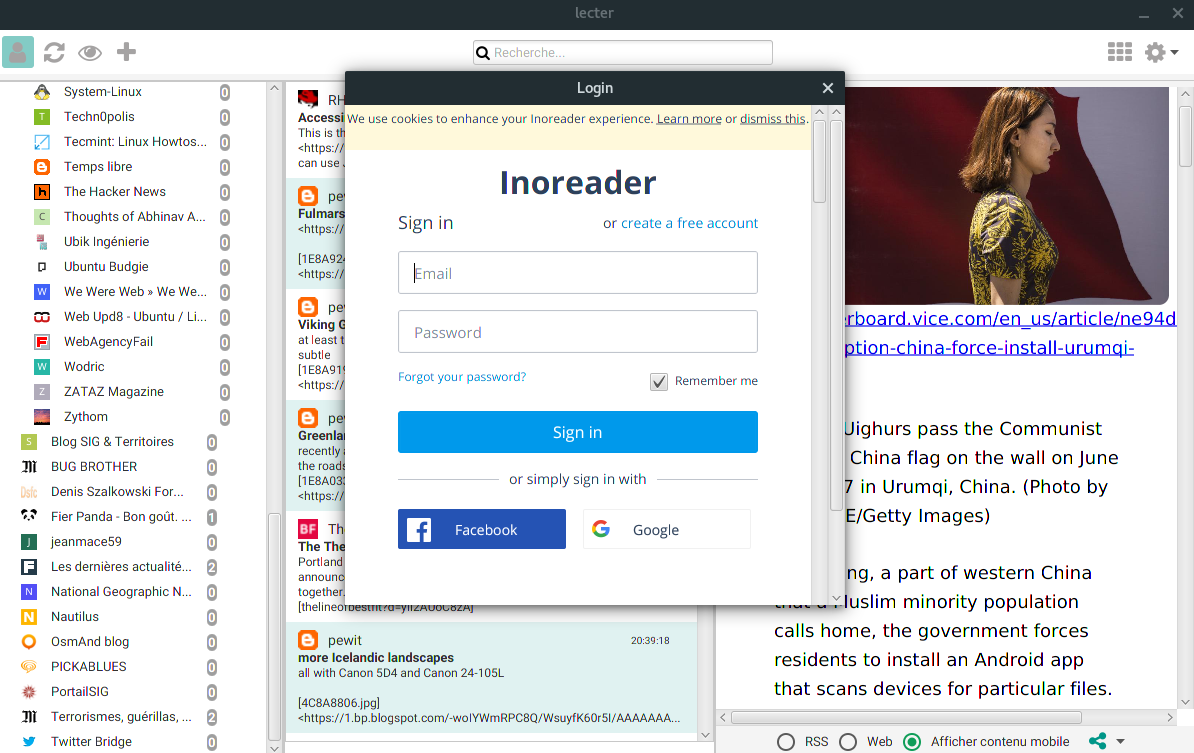Viewport: 1194px width, 753px height.
Task: Click the Temps libre blogger icon
Action: (x=42, y=167)
